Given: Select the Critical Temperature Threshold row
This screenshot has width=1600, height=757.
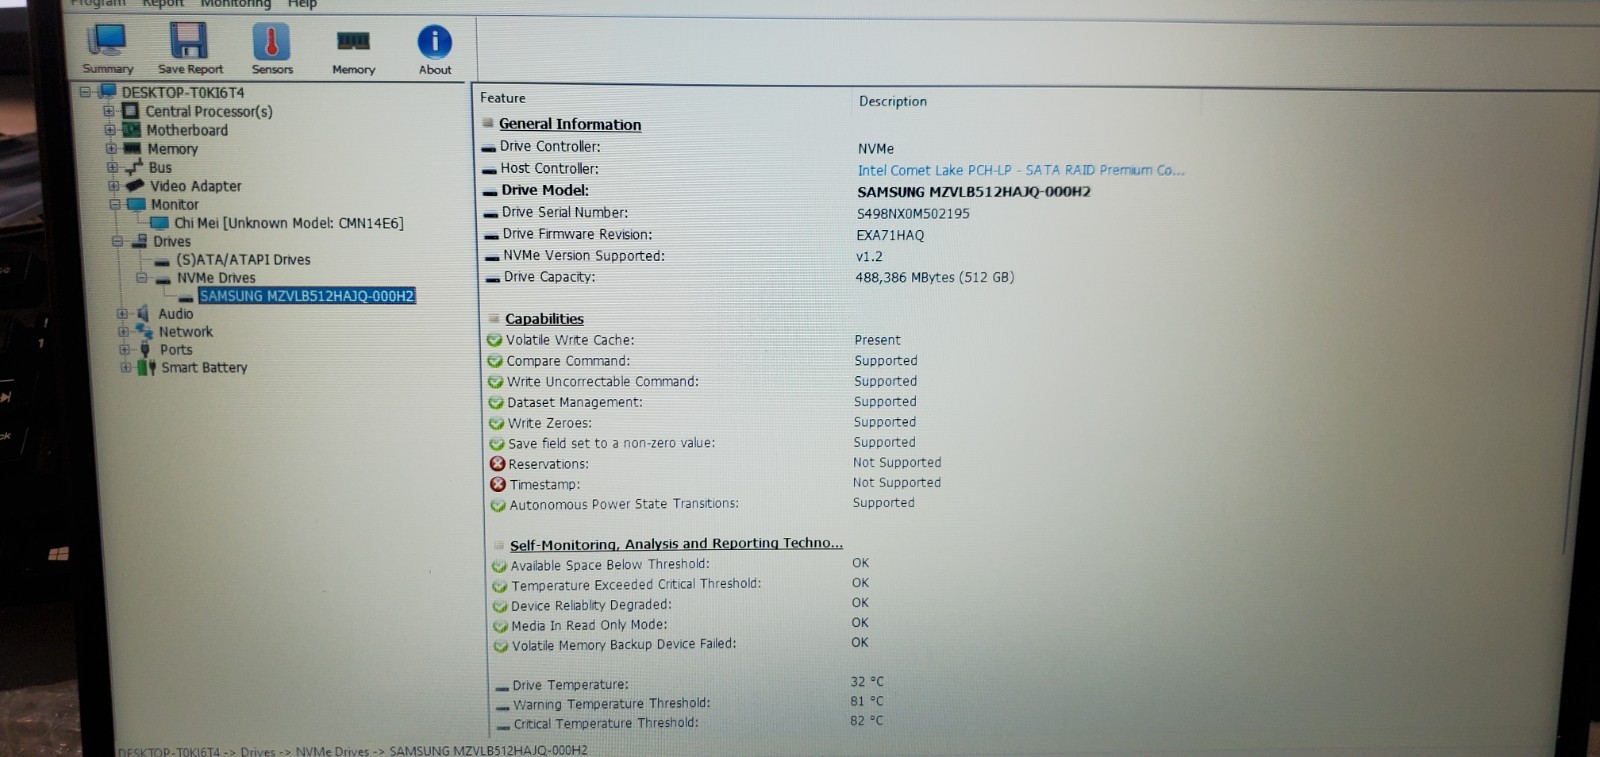Looking at the screenshot, I should point(690,722).
